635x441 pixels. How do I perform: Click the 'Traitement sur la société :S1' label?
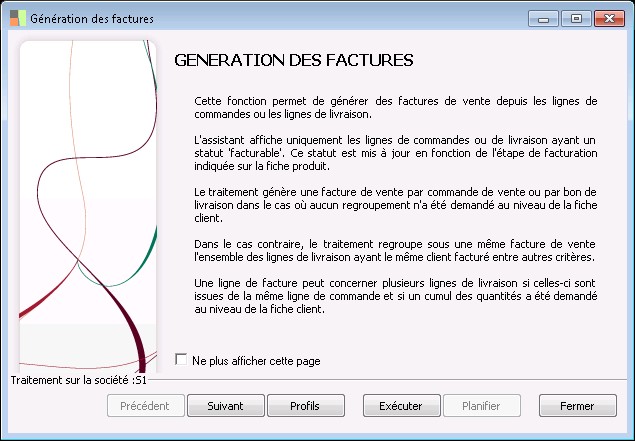(78, 380)
